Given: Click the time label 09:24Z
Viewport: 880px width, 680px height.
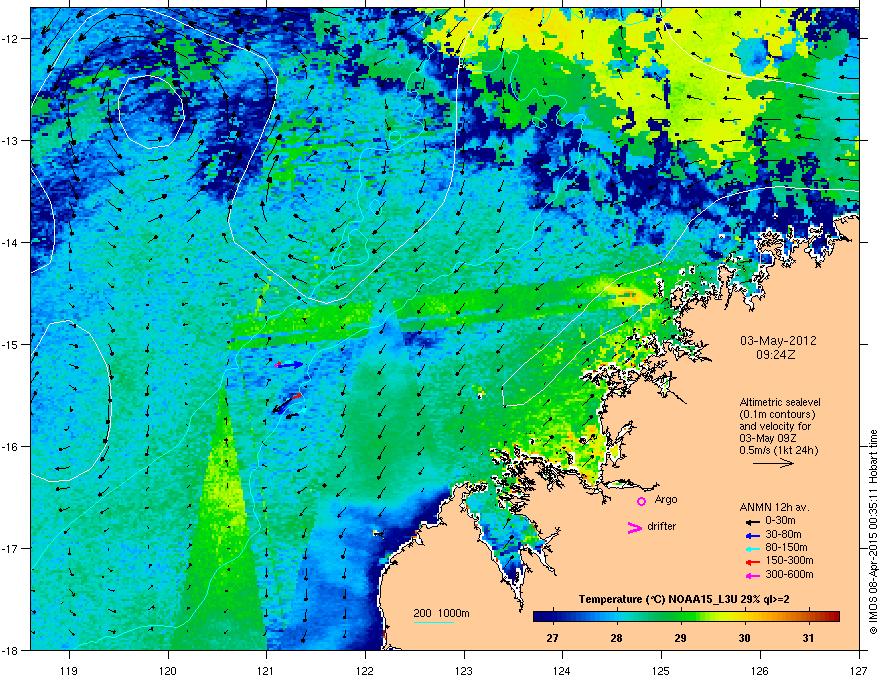Looking at the screenshot, I should [x=776, y=355].
